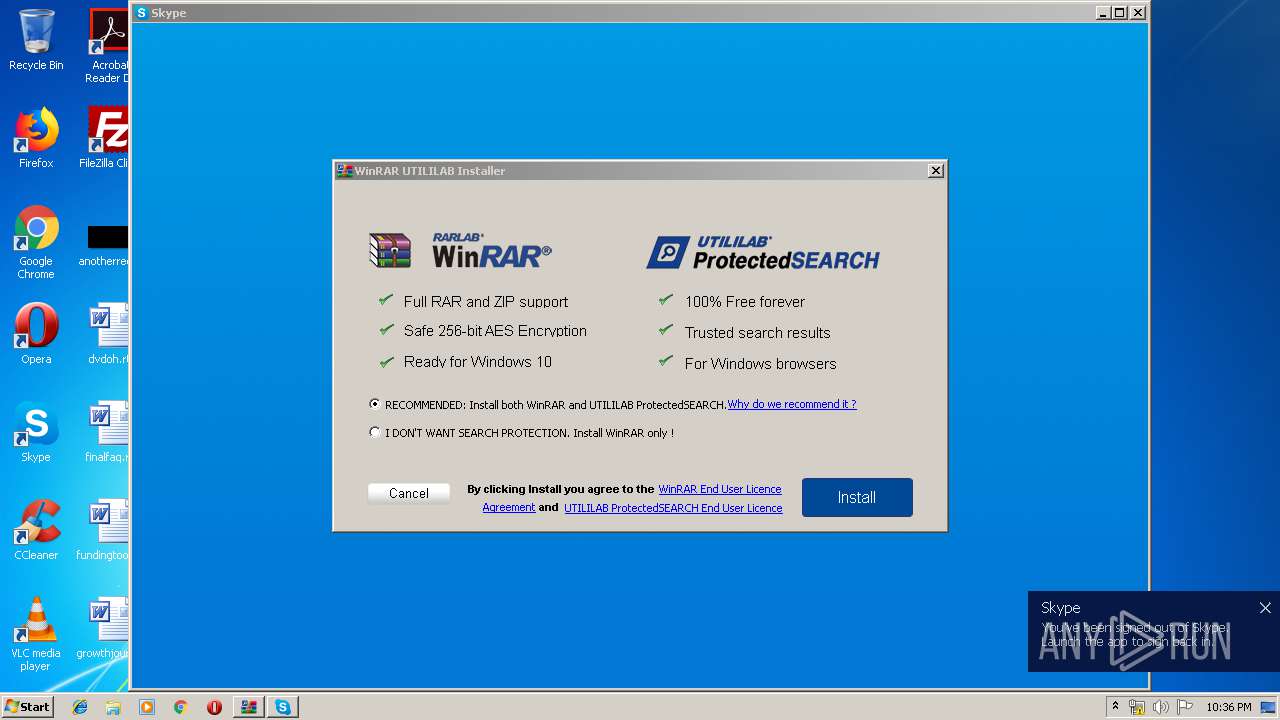Click the UTILILAB ProtectedSEARCH logo
This screenshot has width=1280, height=720.
tap(763, 253)
